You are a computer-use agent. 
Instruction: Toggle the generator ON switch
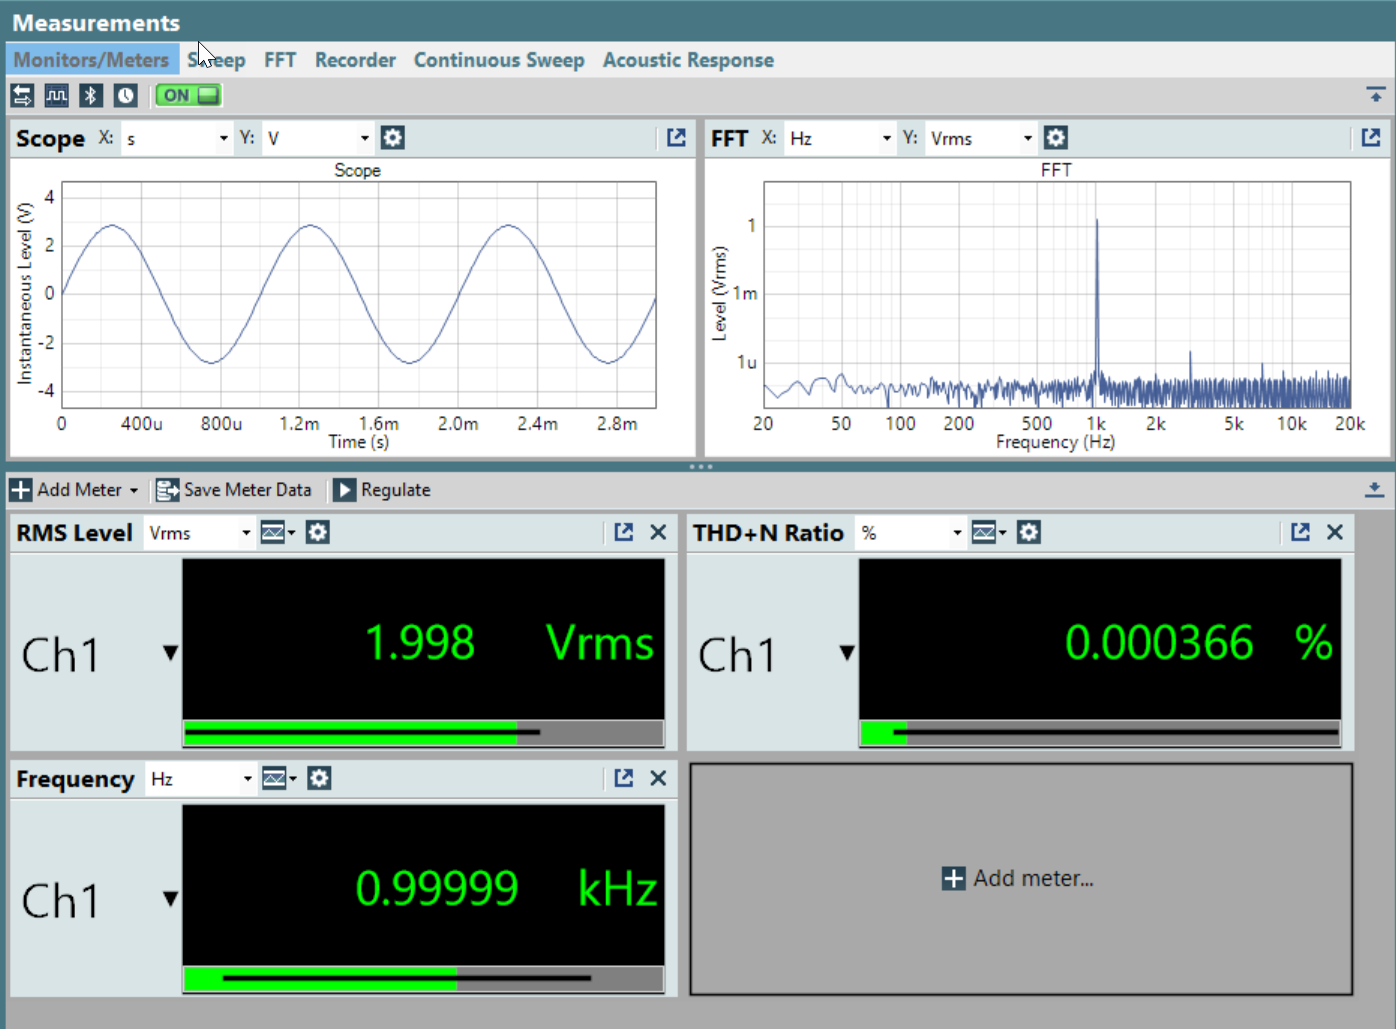pos(189,95)
